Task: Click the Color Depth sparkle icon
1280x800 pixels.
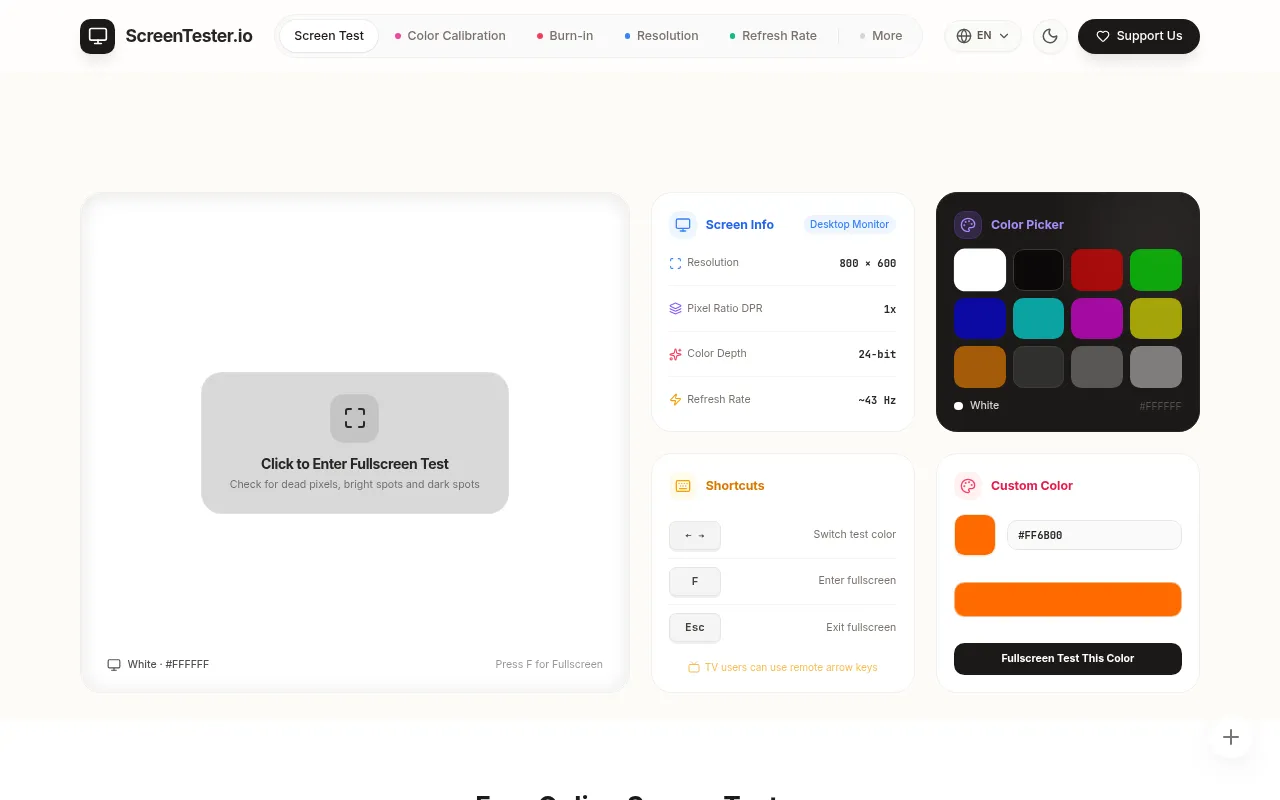Action: [x=675, y=354]
